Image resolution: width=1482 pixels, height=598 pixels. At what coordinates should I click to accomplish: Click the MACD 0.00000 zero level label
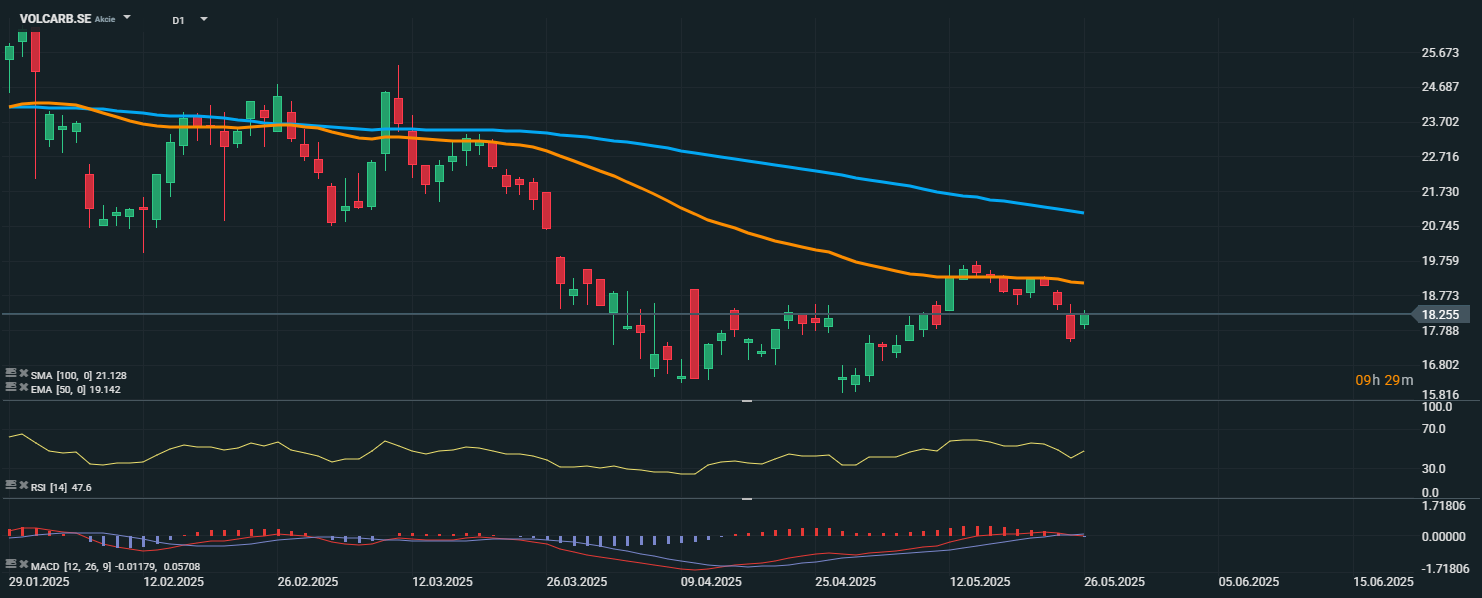(x=1444, y=537)
